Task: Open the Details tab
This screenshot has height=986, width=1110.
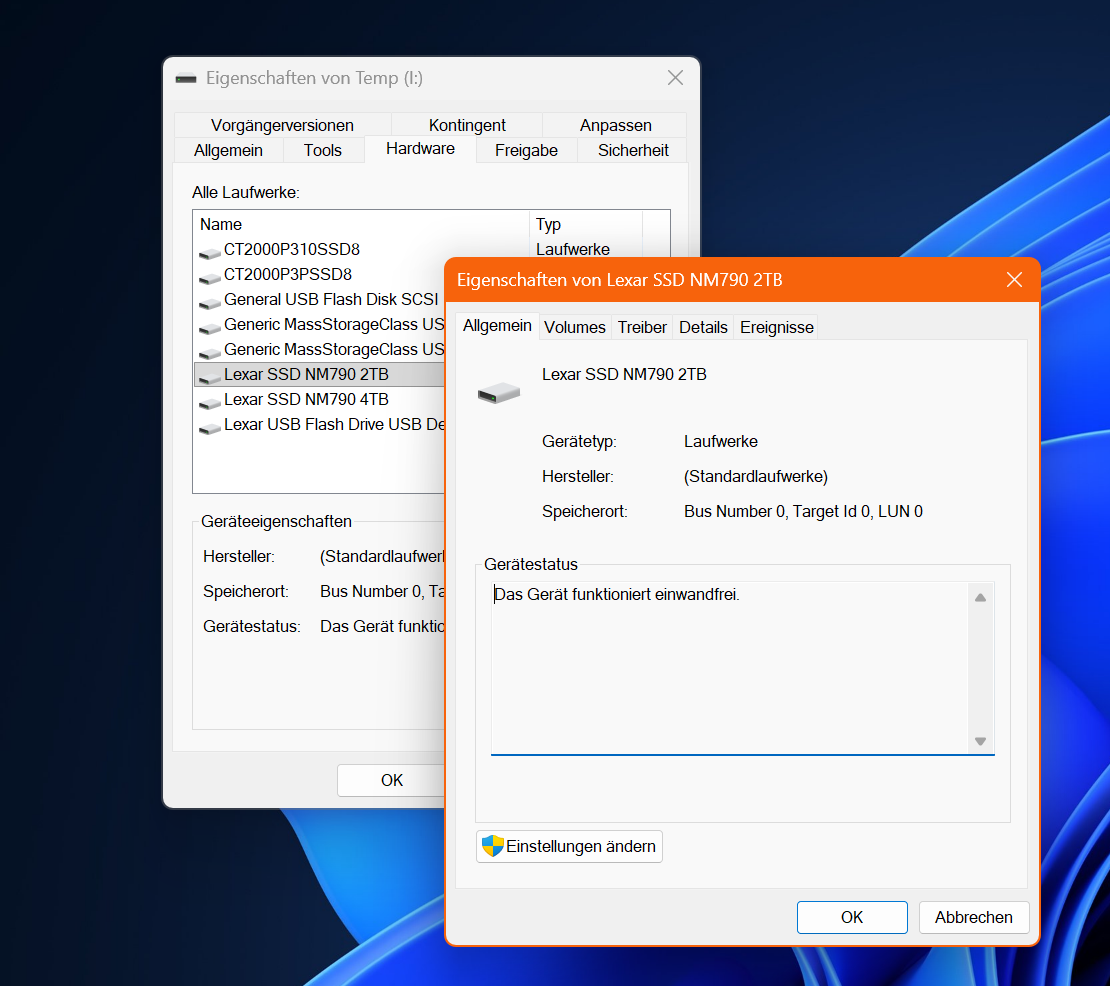Action: point(703,327)
